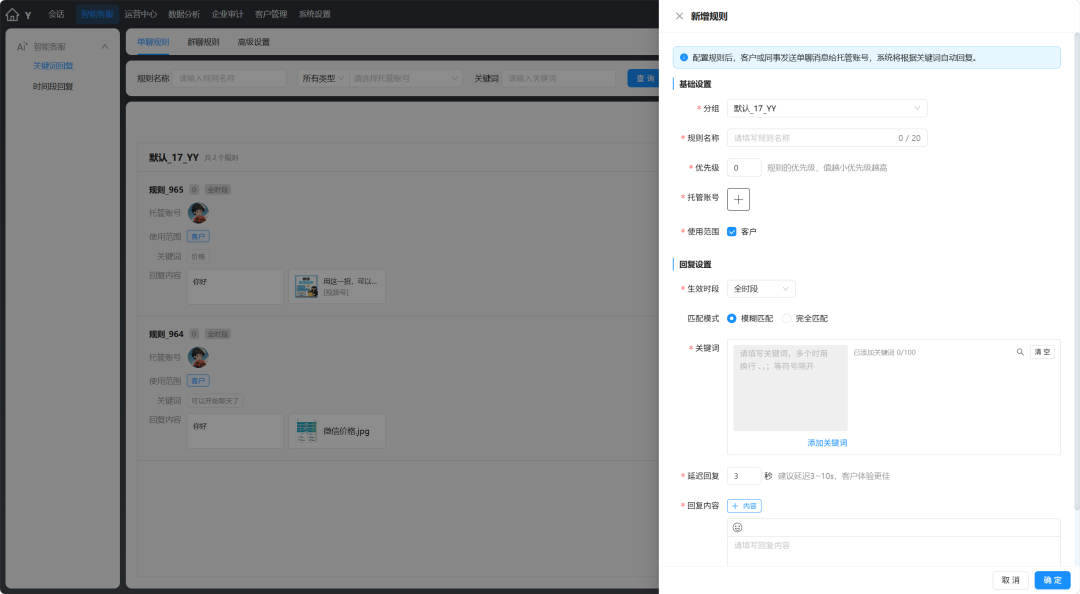The height and width of the screenshot is (594, 1080).
Task: Click the 查询 search button
Action: pos(645,79)
